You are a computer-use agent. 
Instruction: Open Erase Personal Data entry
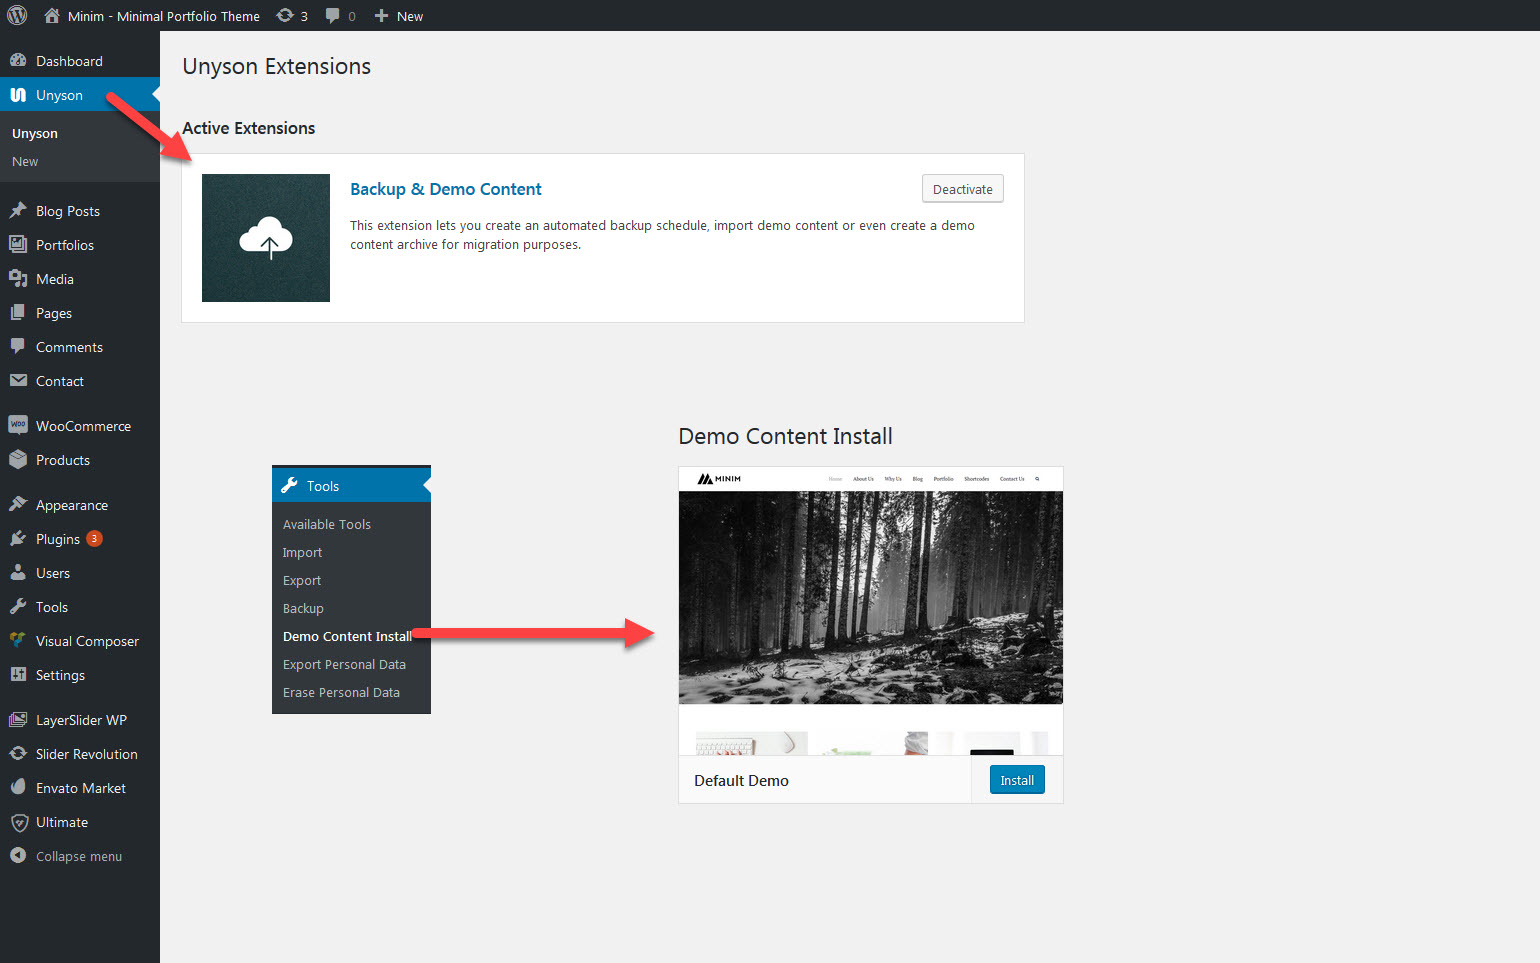pyautogui.click(x=341, y=692)
